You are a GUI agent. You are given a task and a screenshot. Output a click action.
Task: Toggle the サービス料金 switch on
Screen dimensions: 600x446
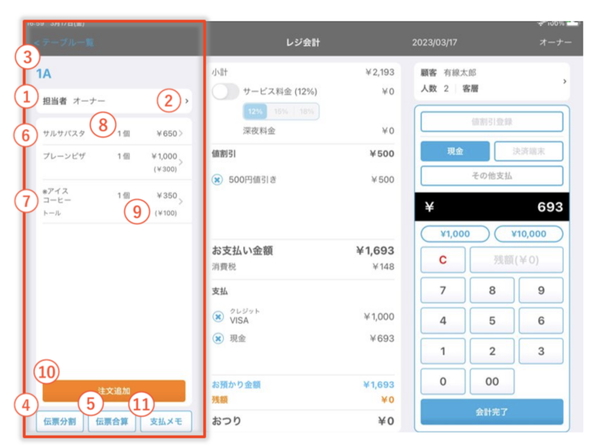[227, 92]
